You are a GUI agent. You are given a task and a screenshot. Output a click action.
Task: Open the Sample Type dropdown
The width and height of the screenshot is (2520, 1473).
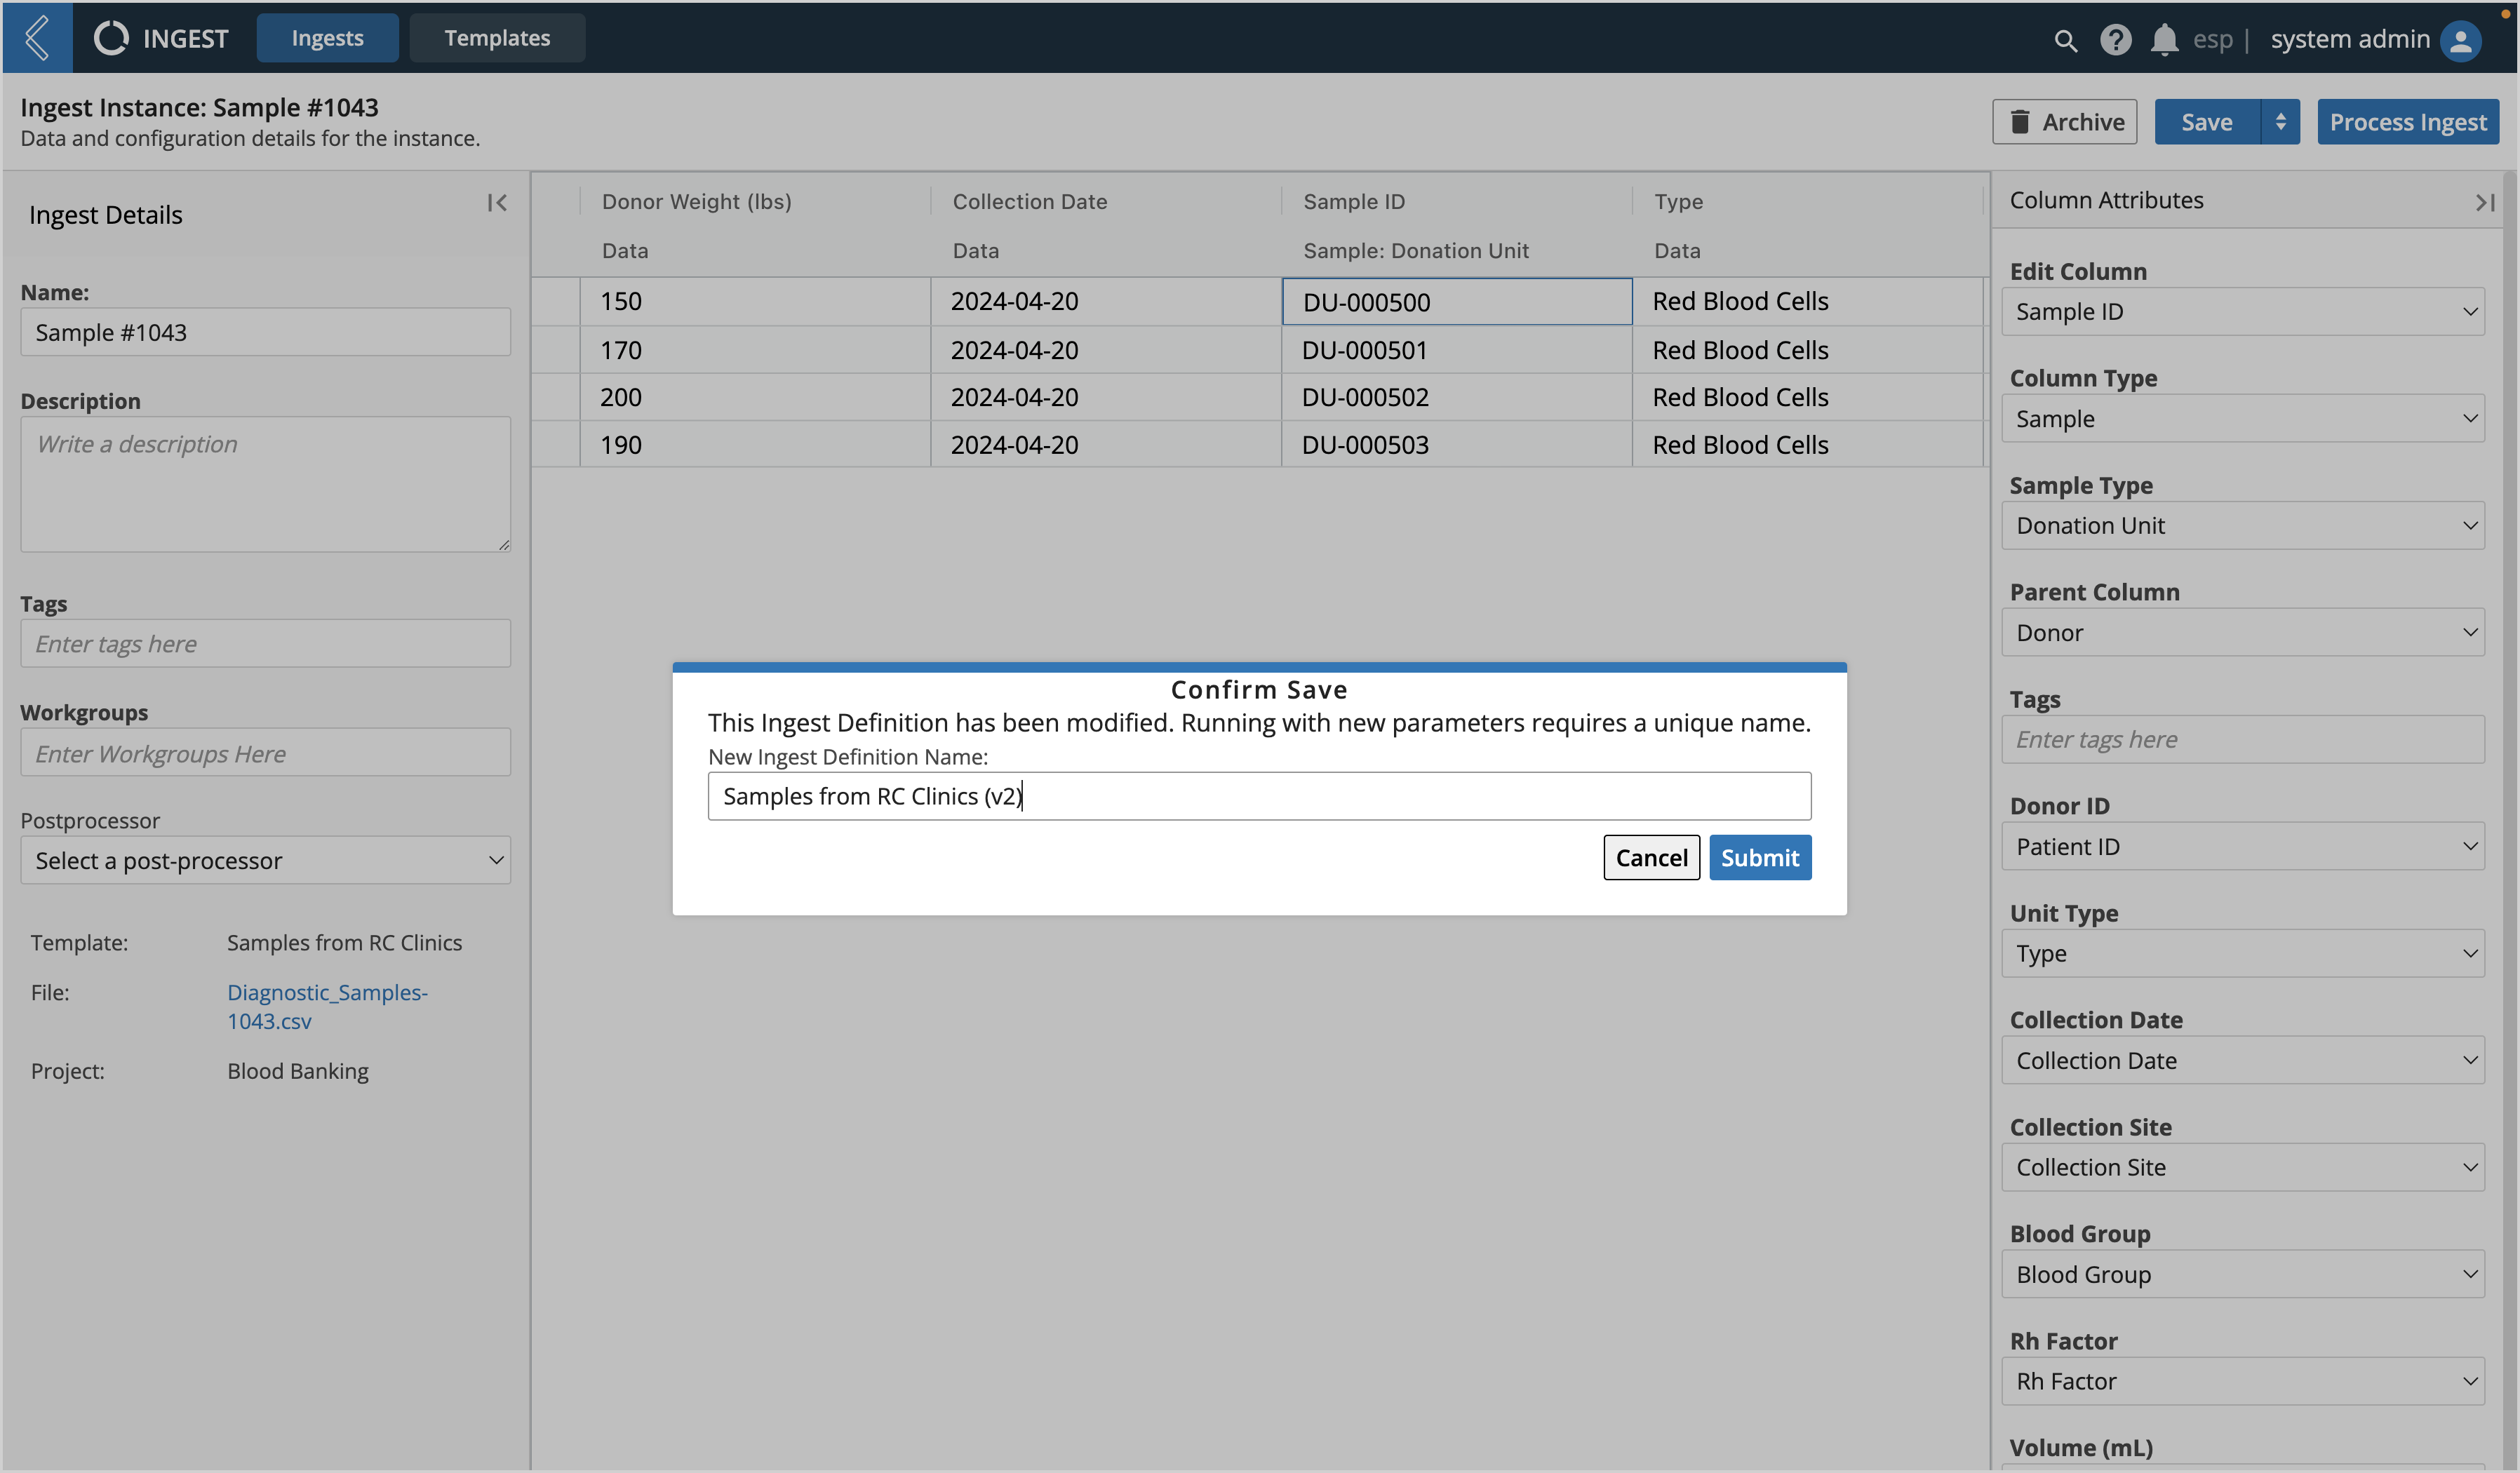[x=2242, y=525]
